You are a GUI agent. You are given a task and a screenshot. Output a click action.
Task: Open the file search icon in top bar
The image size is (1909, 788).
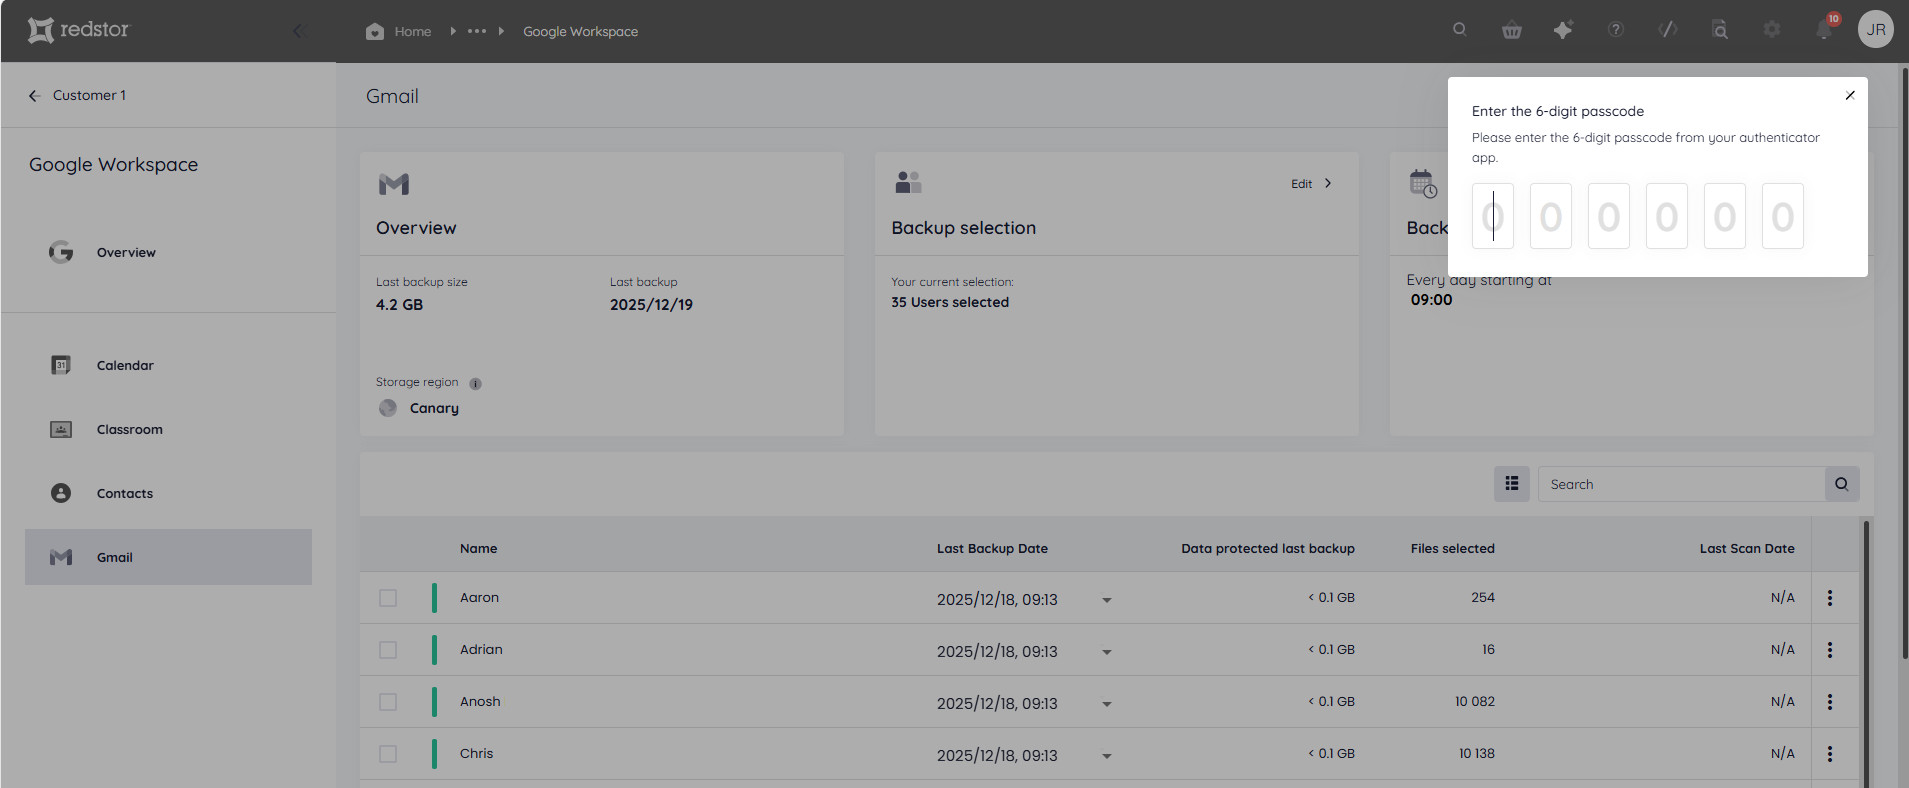point(1720,30)
